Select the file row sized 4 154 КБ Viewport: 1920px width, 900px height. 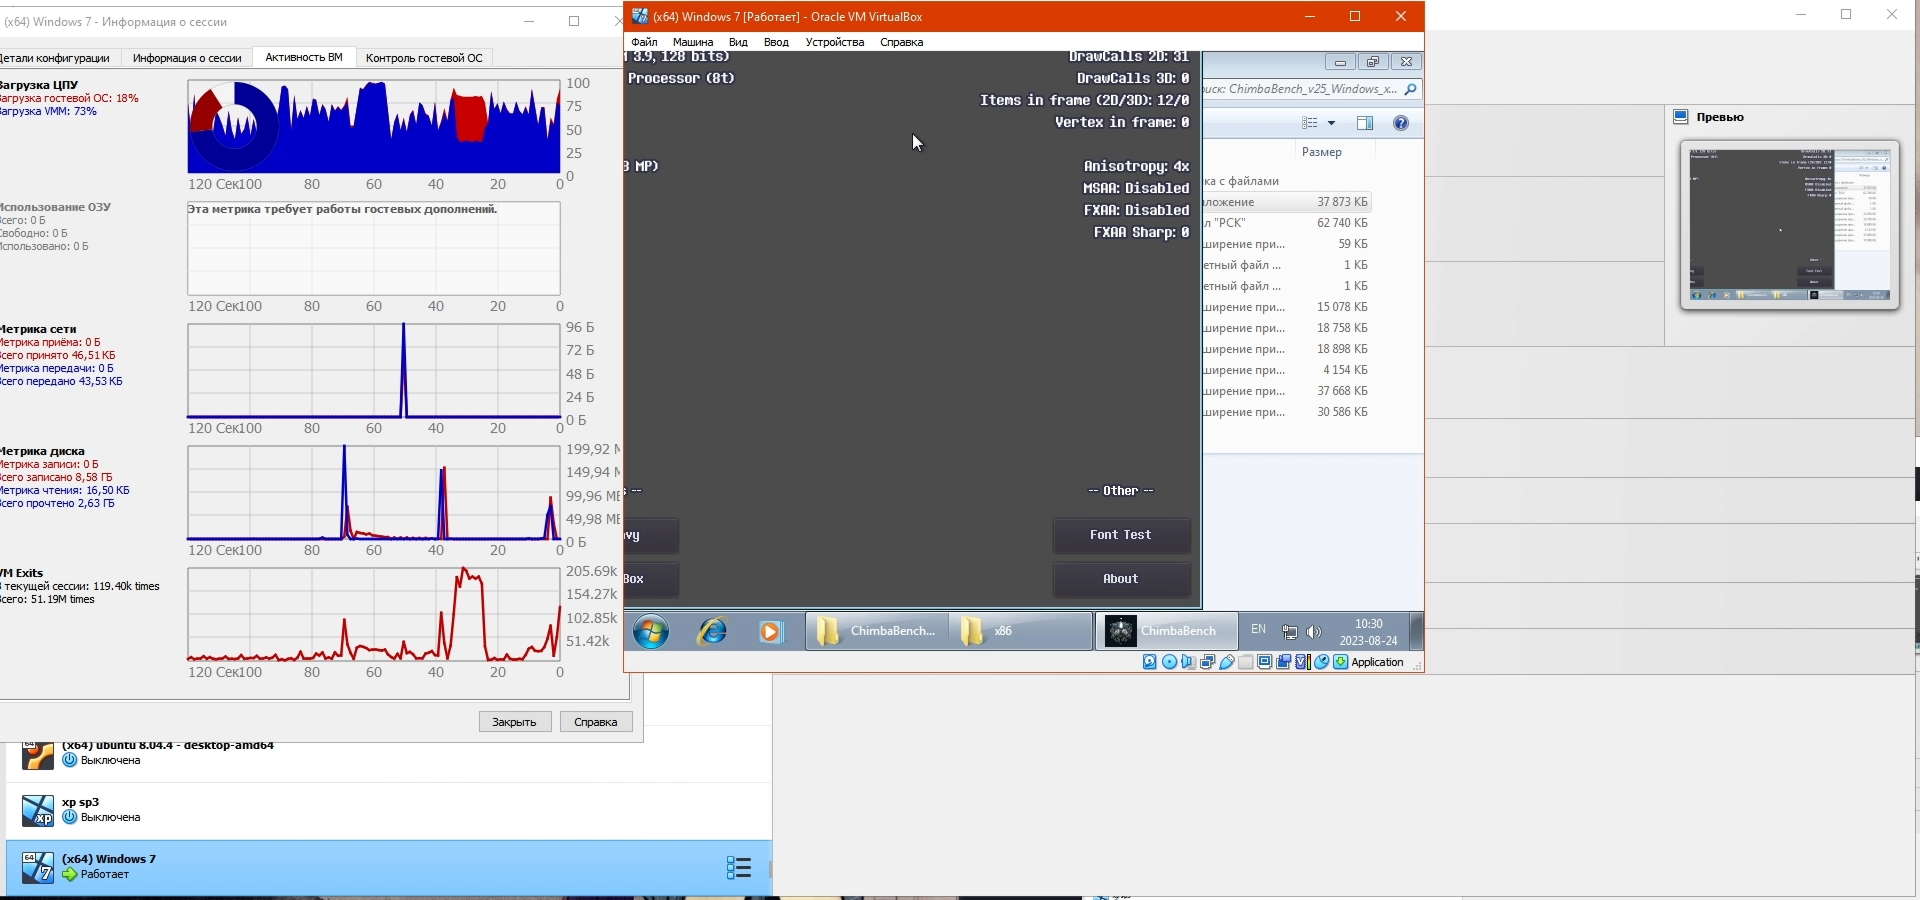click(1286, 370)
